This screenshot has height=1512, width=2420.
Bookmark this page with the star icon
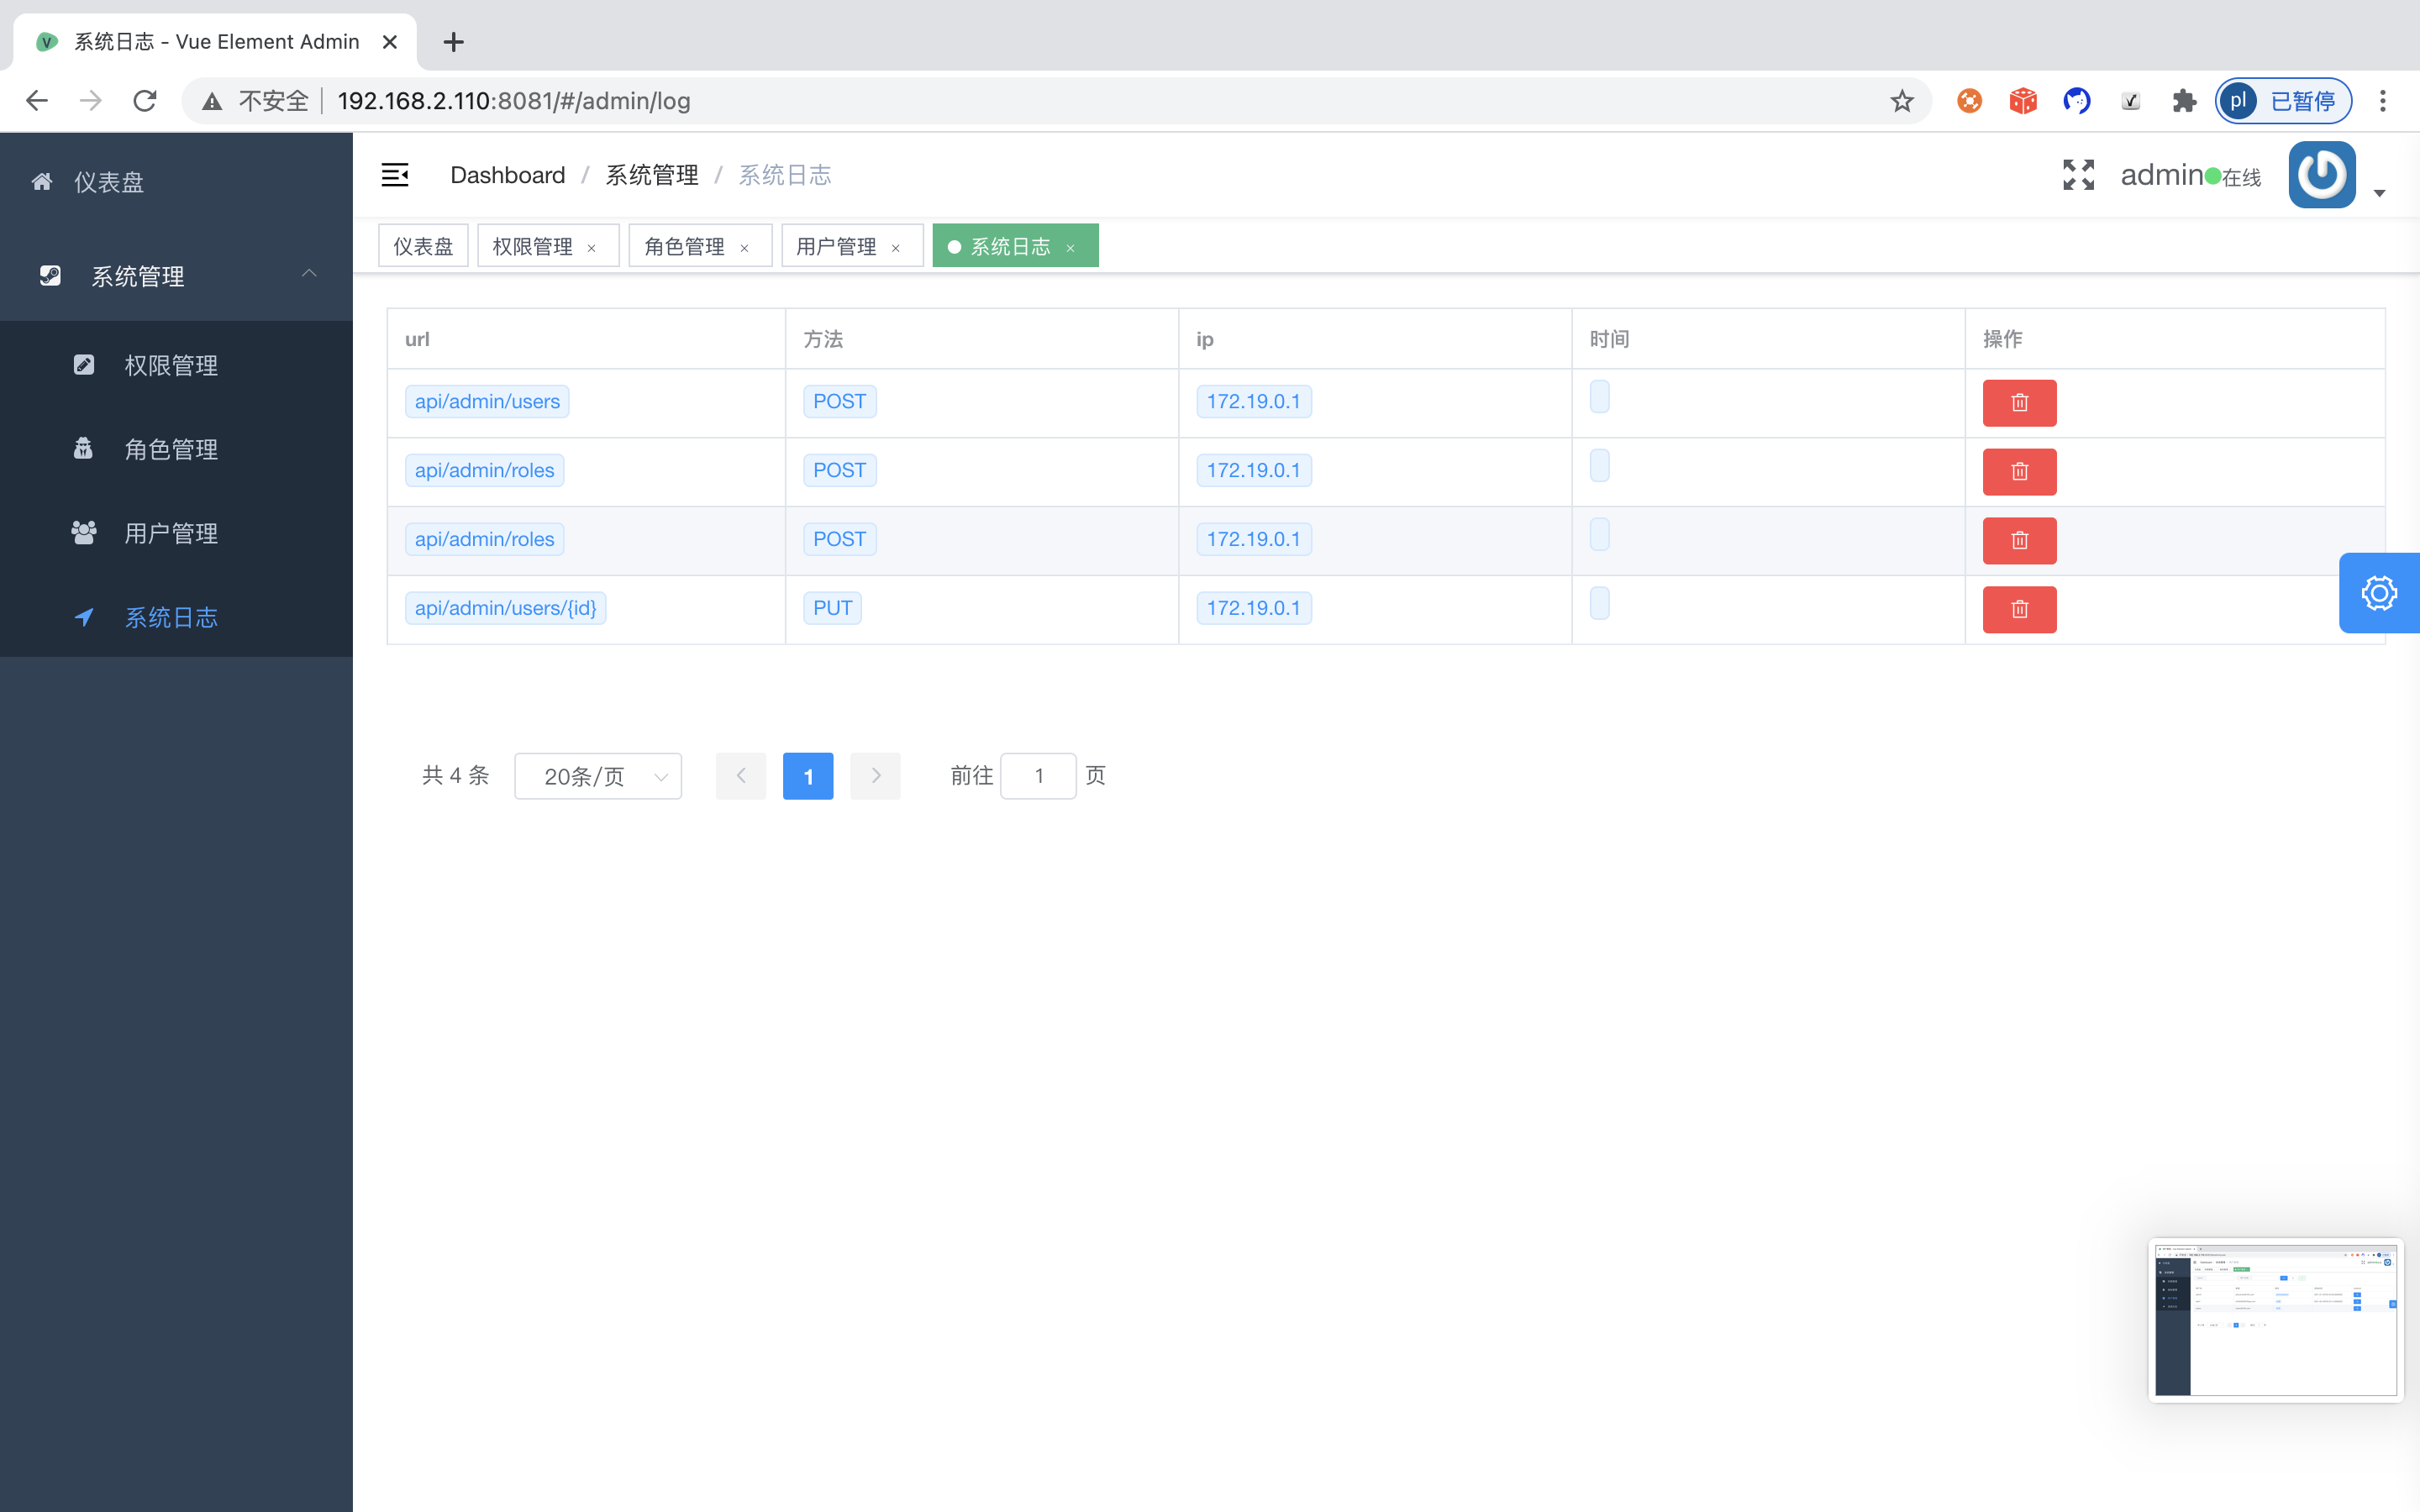click(1901, 101)
